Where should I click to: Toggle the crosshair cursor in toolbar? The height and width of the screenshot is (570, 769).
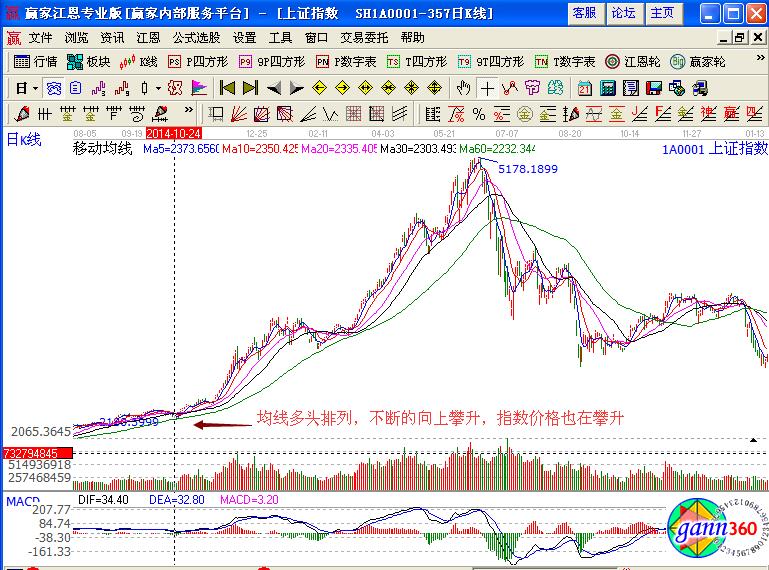(x=486, y=88)
